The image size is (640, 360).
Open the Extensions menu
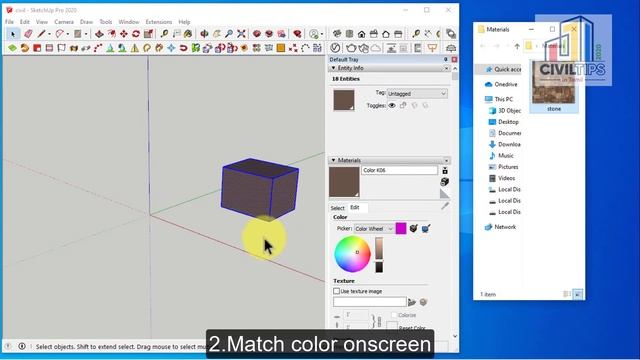(159, 22)
